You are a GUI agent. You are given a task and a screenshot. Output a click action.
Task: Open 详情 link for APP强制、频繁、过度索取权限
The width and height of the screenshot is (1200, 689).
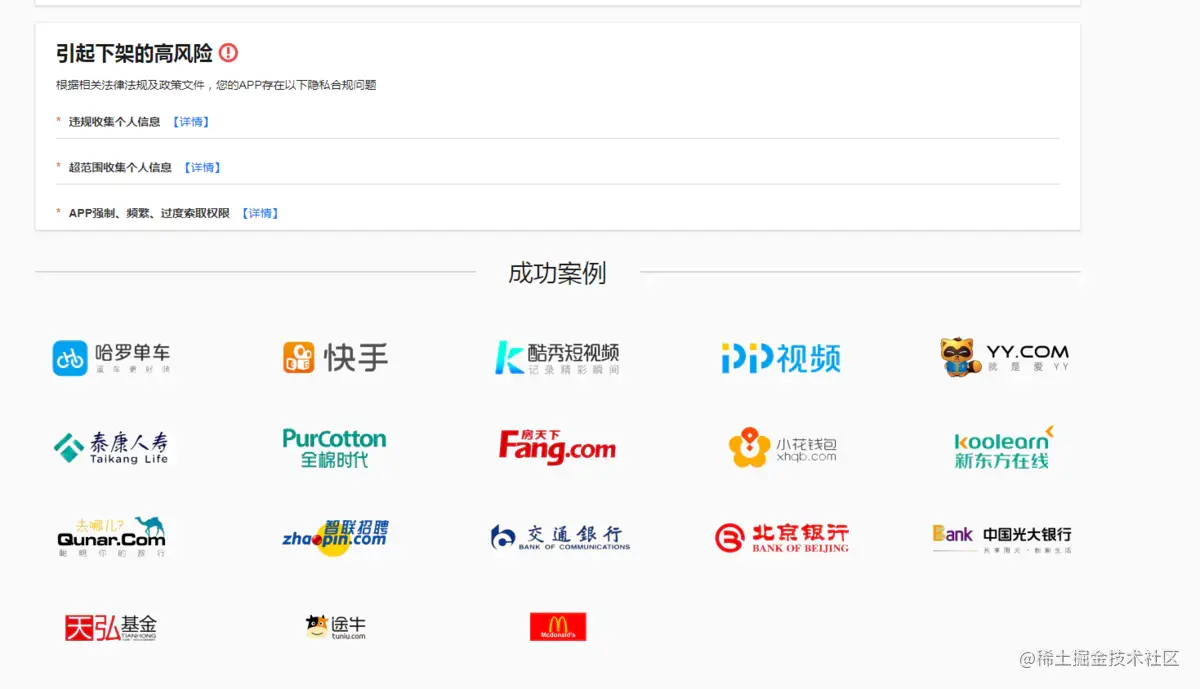(x=260, y=213)
